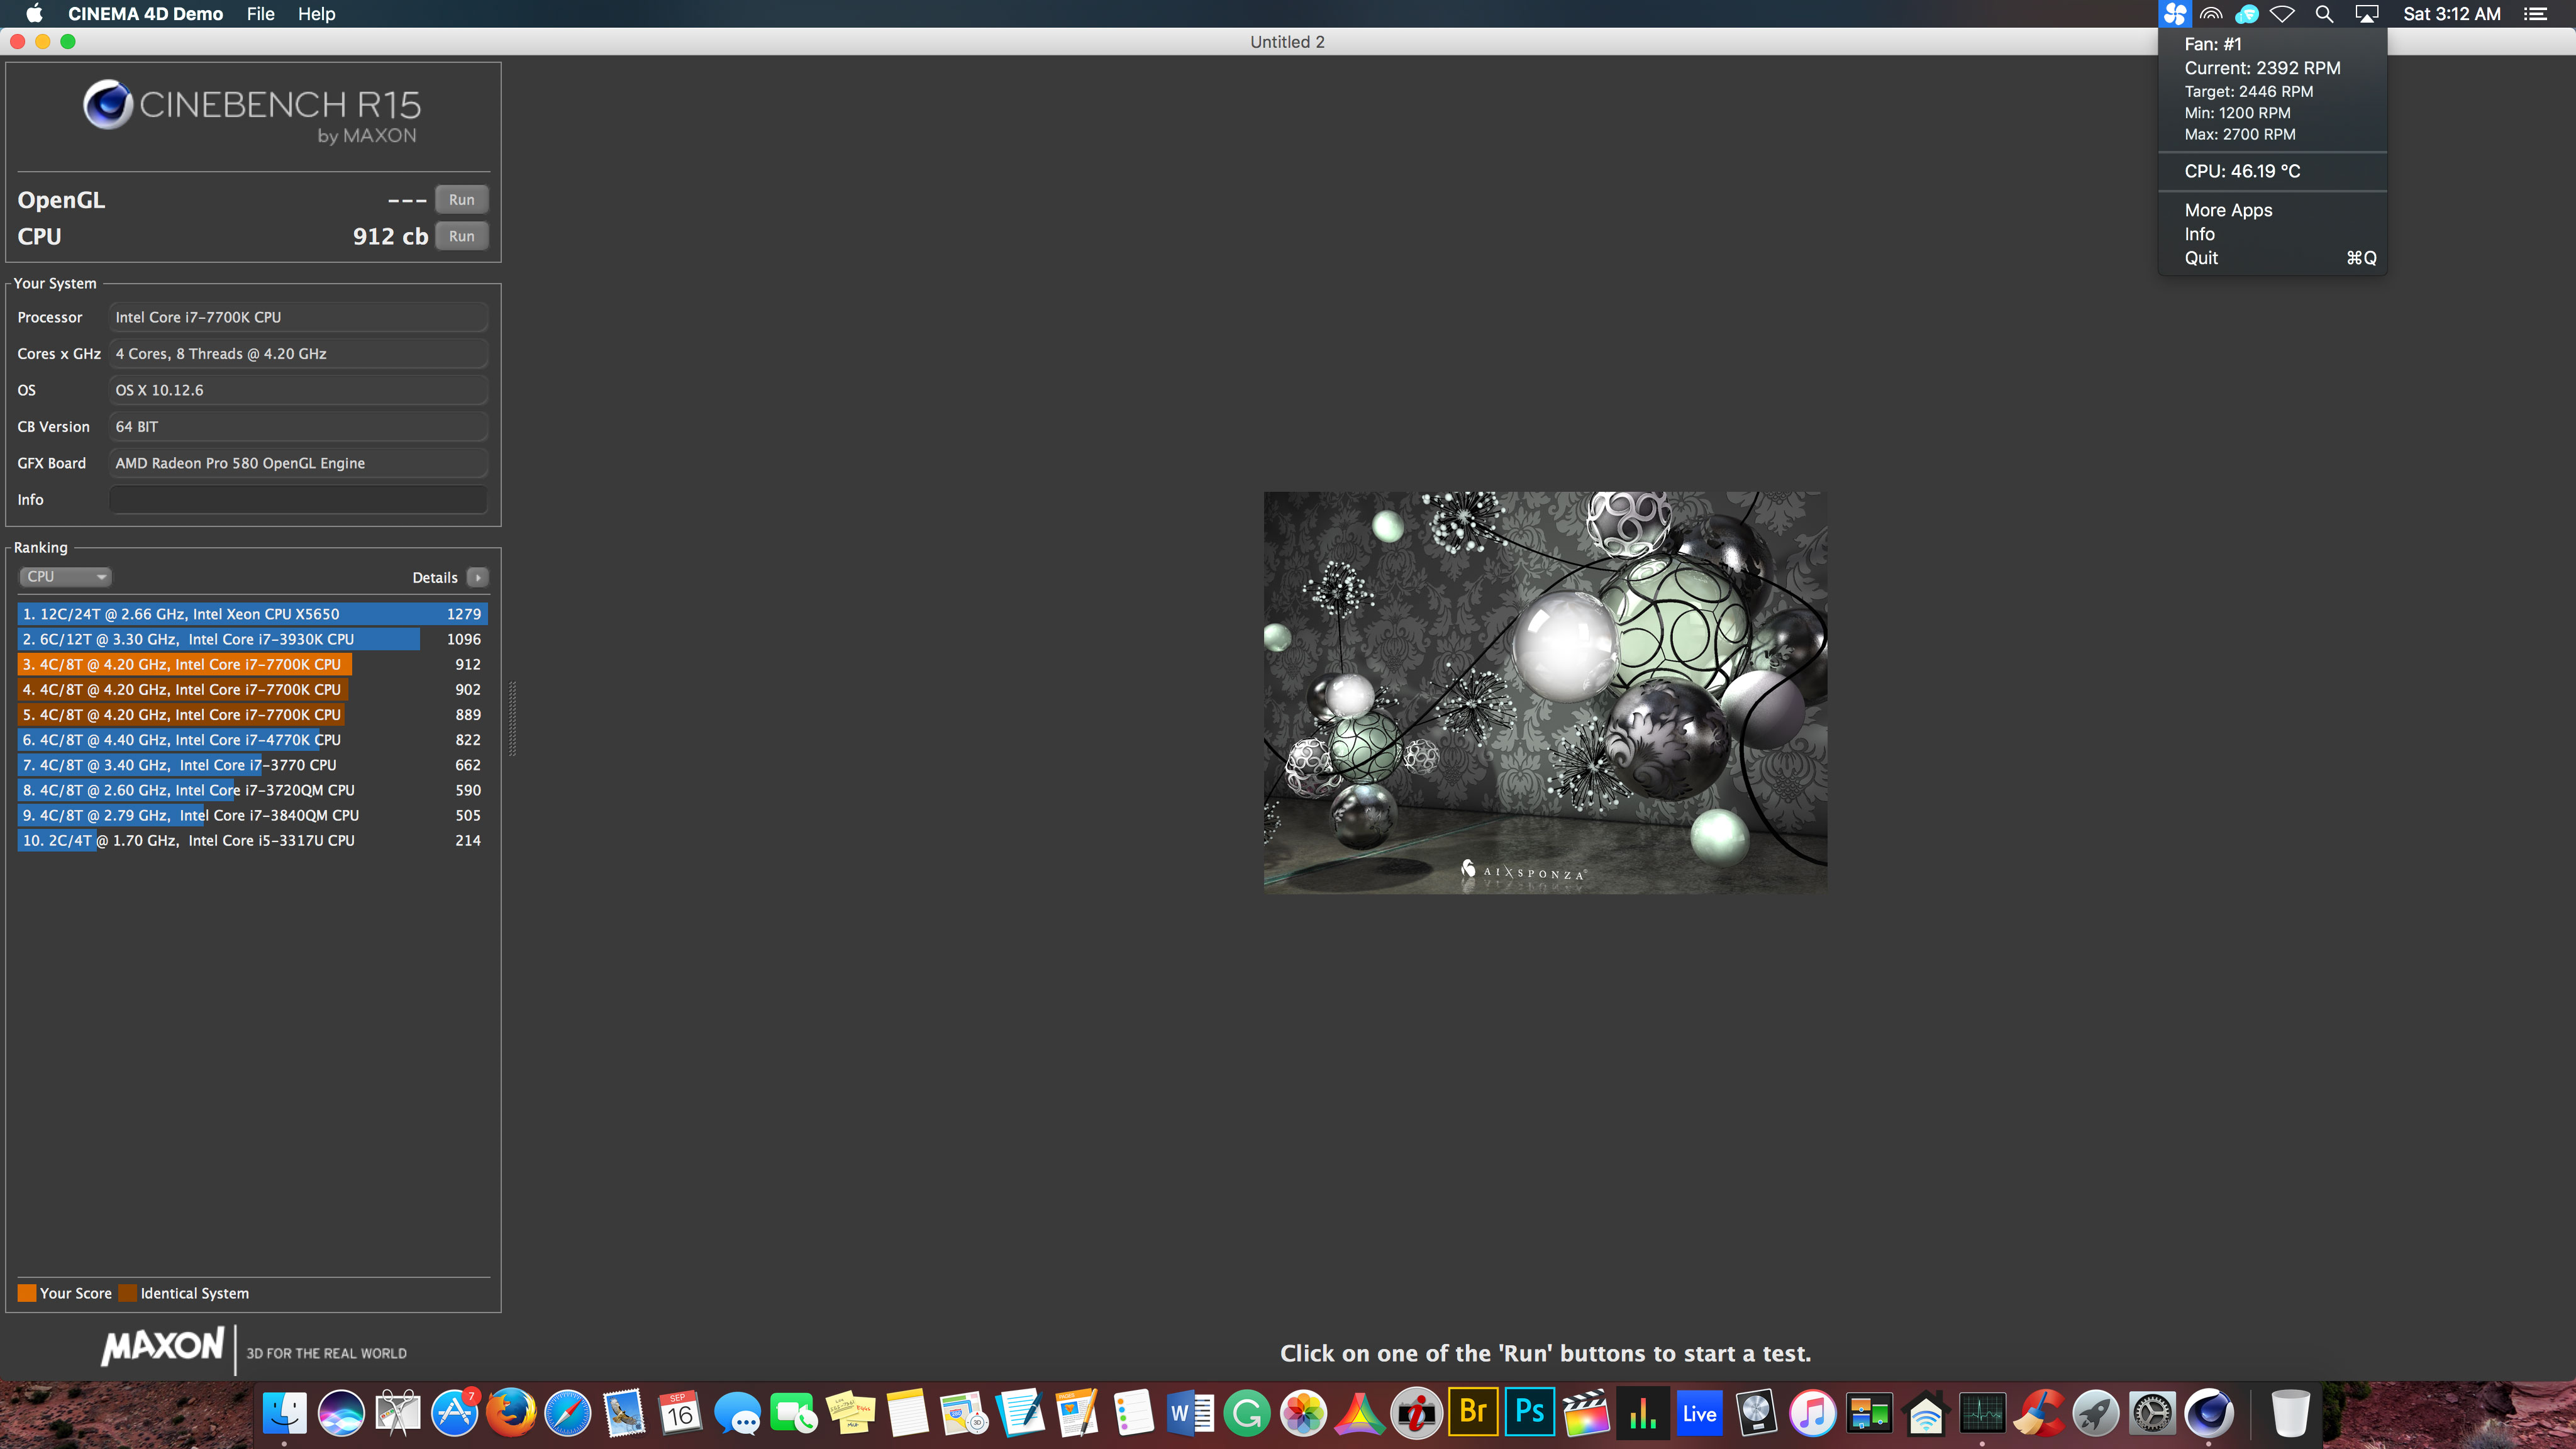This screenshot has height=1449, width=2576.
Task: Open Mail stamp icon in dock
Action: coord(624,1413)
